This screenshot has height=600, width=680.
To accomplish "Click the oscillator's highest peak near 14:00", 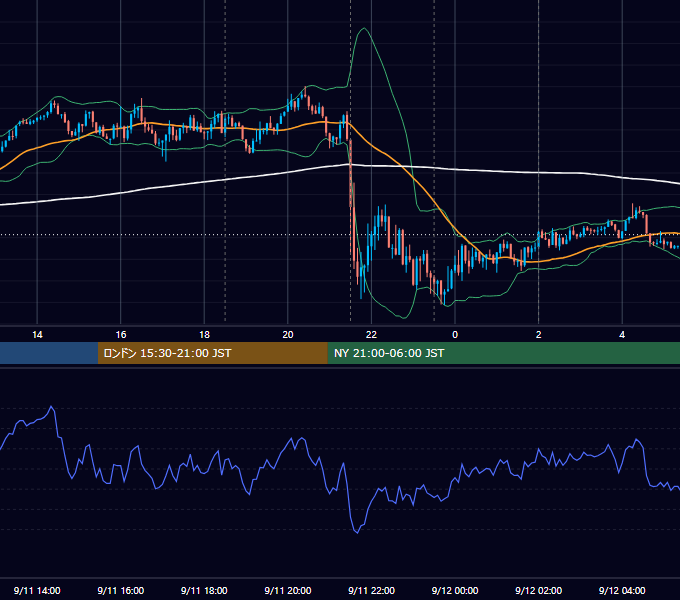I will point(52,407).
